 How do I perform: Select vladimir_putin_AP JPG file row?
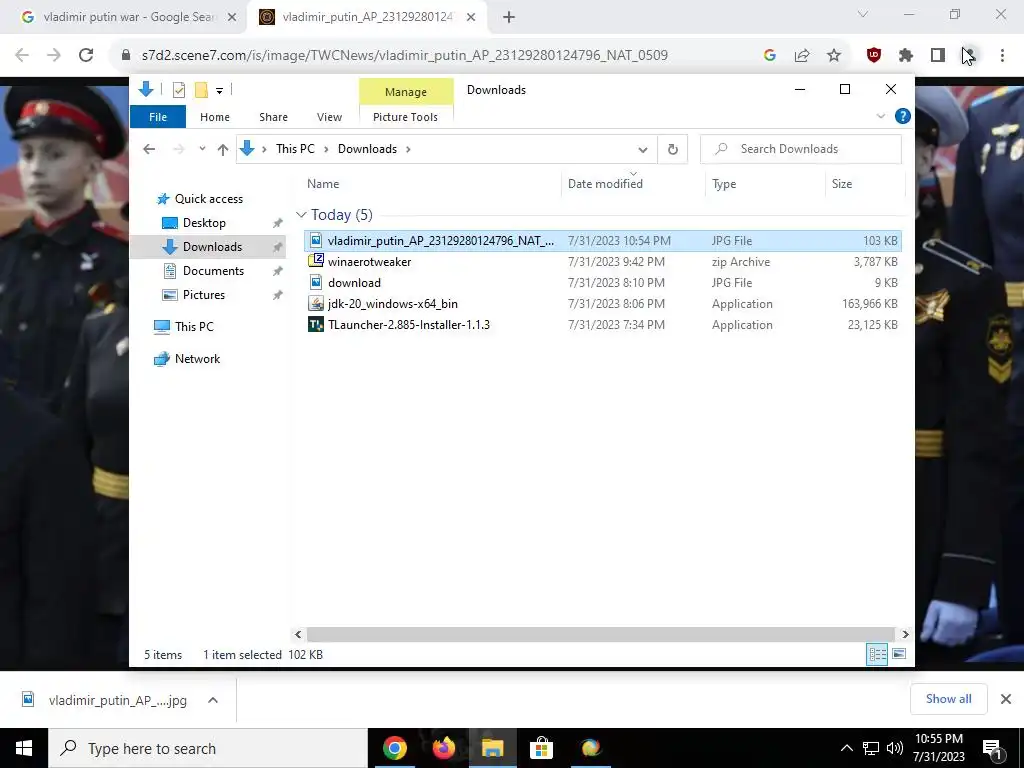click(602, 241)
